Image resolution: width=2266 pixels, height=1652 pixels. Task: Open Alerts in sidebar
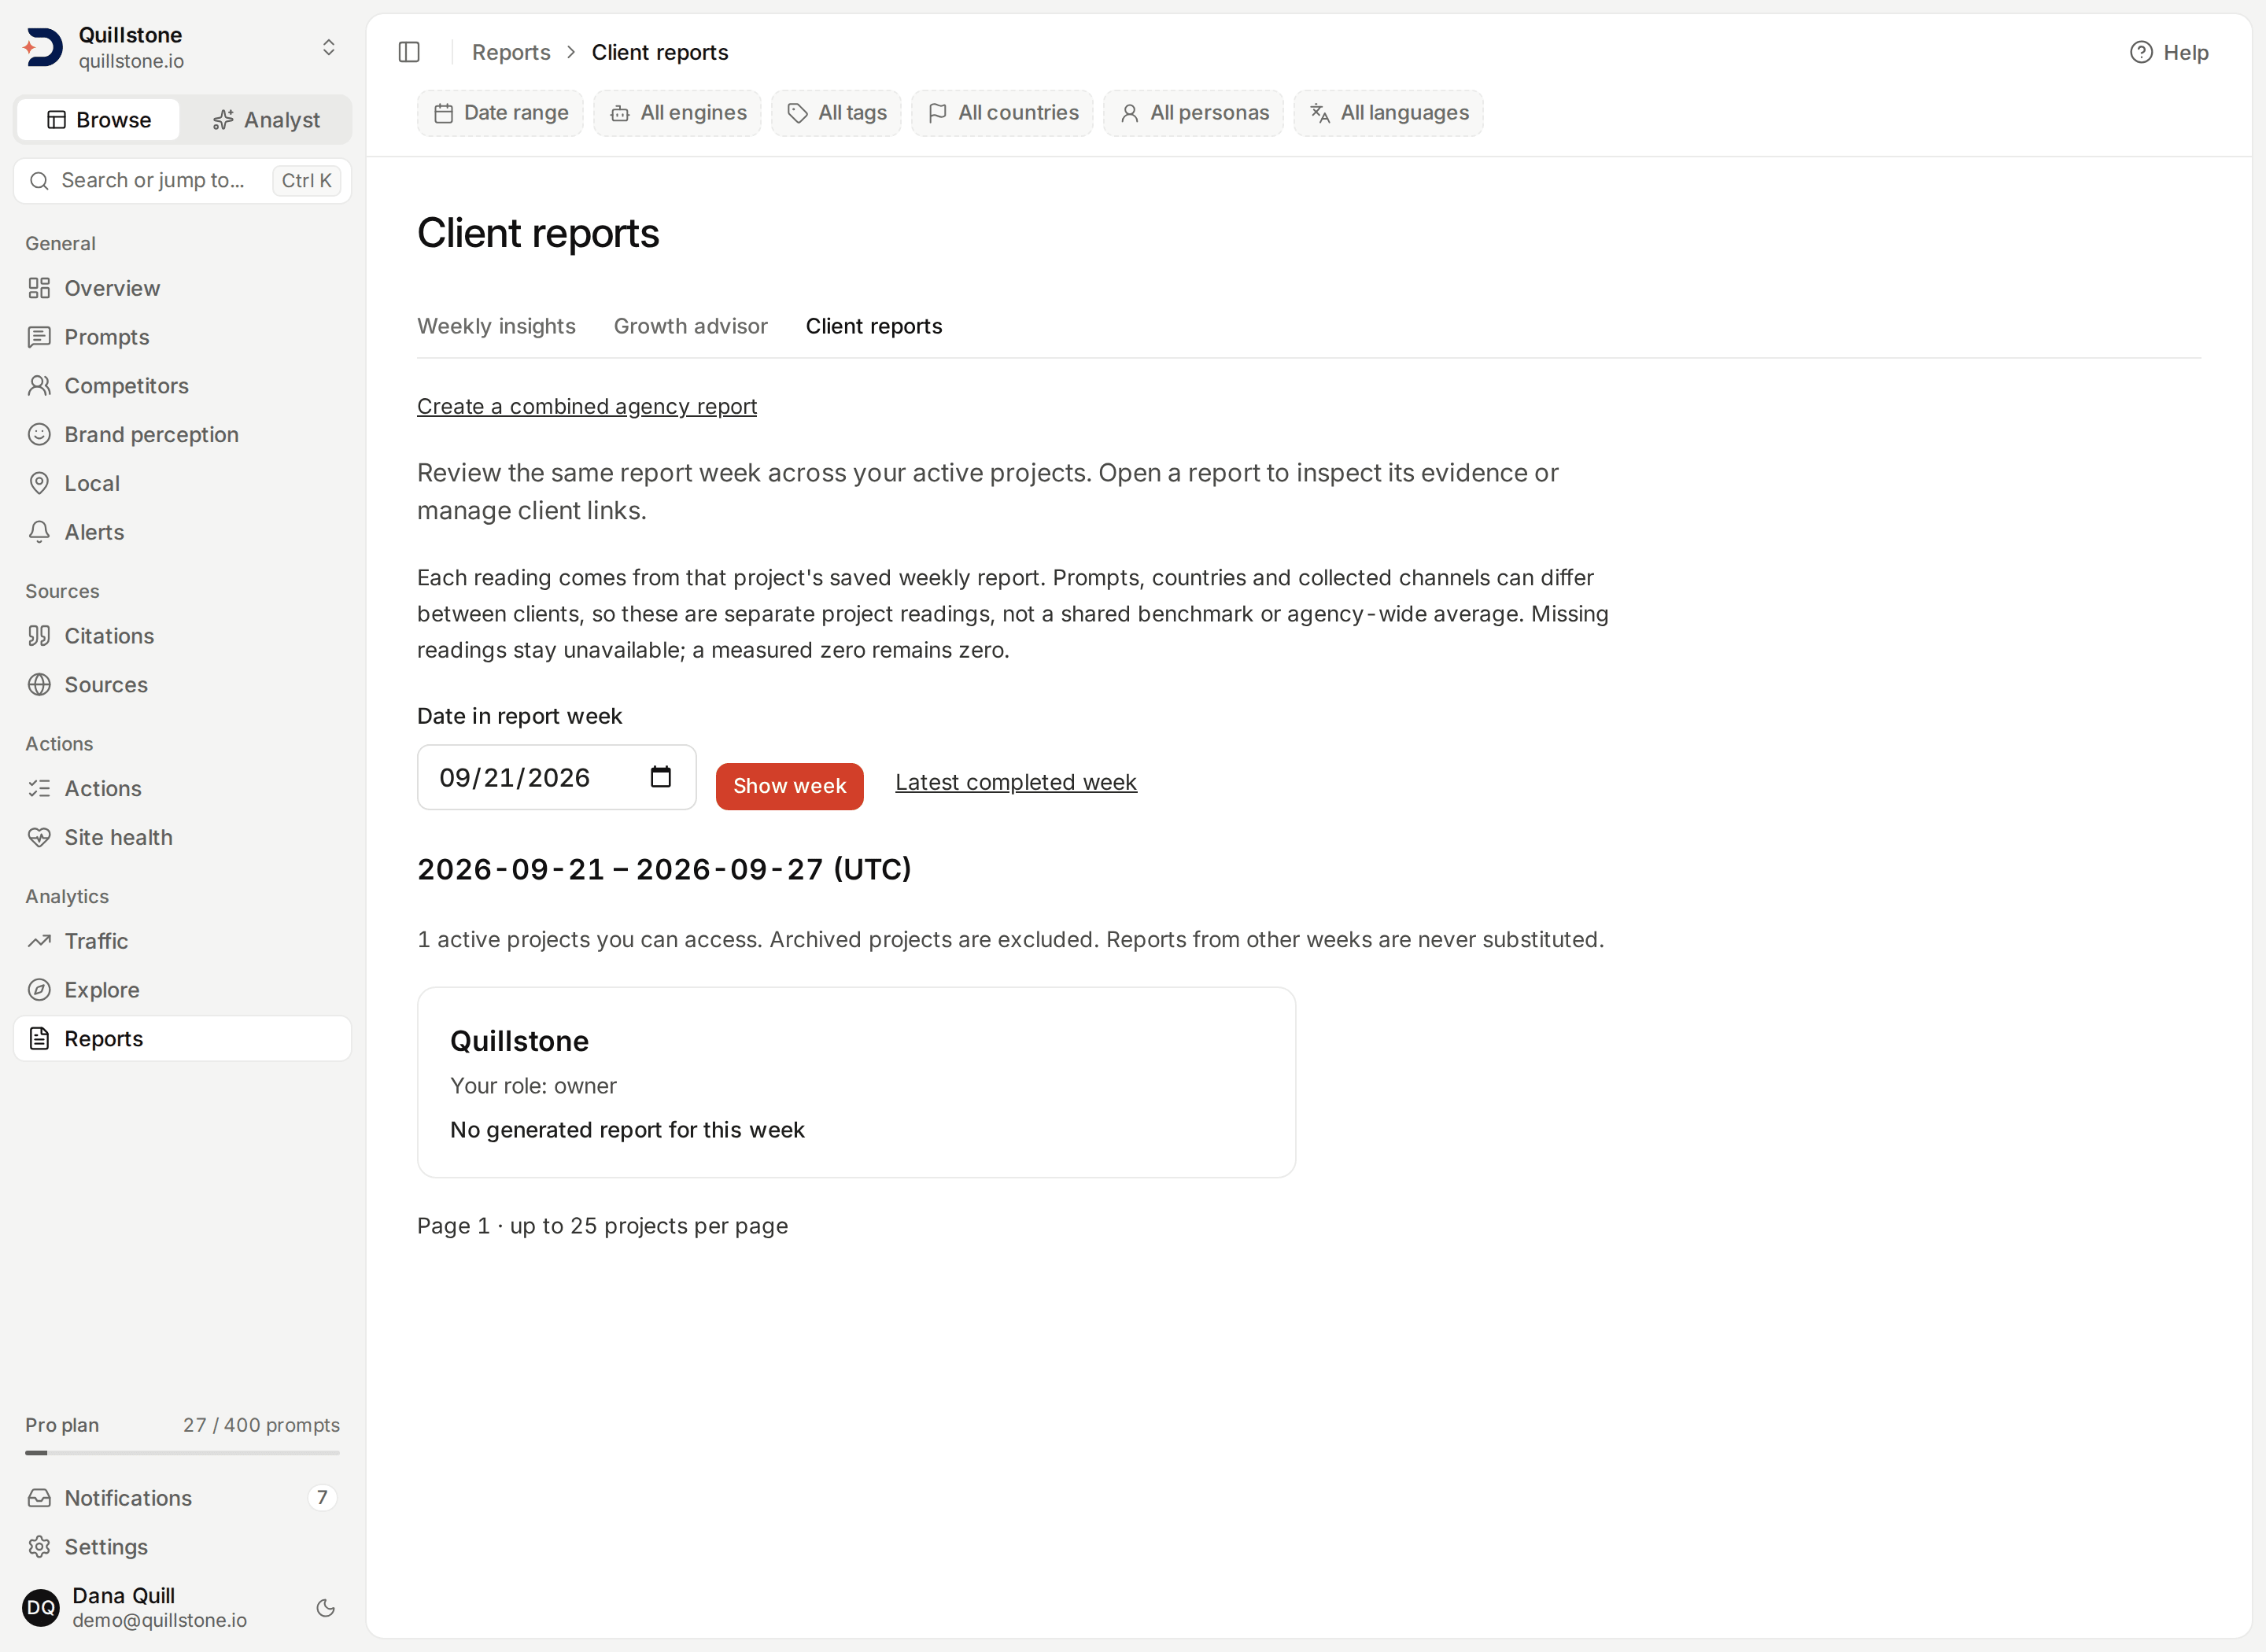coord(182,532)
